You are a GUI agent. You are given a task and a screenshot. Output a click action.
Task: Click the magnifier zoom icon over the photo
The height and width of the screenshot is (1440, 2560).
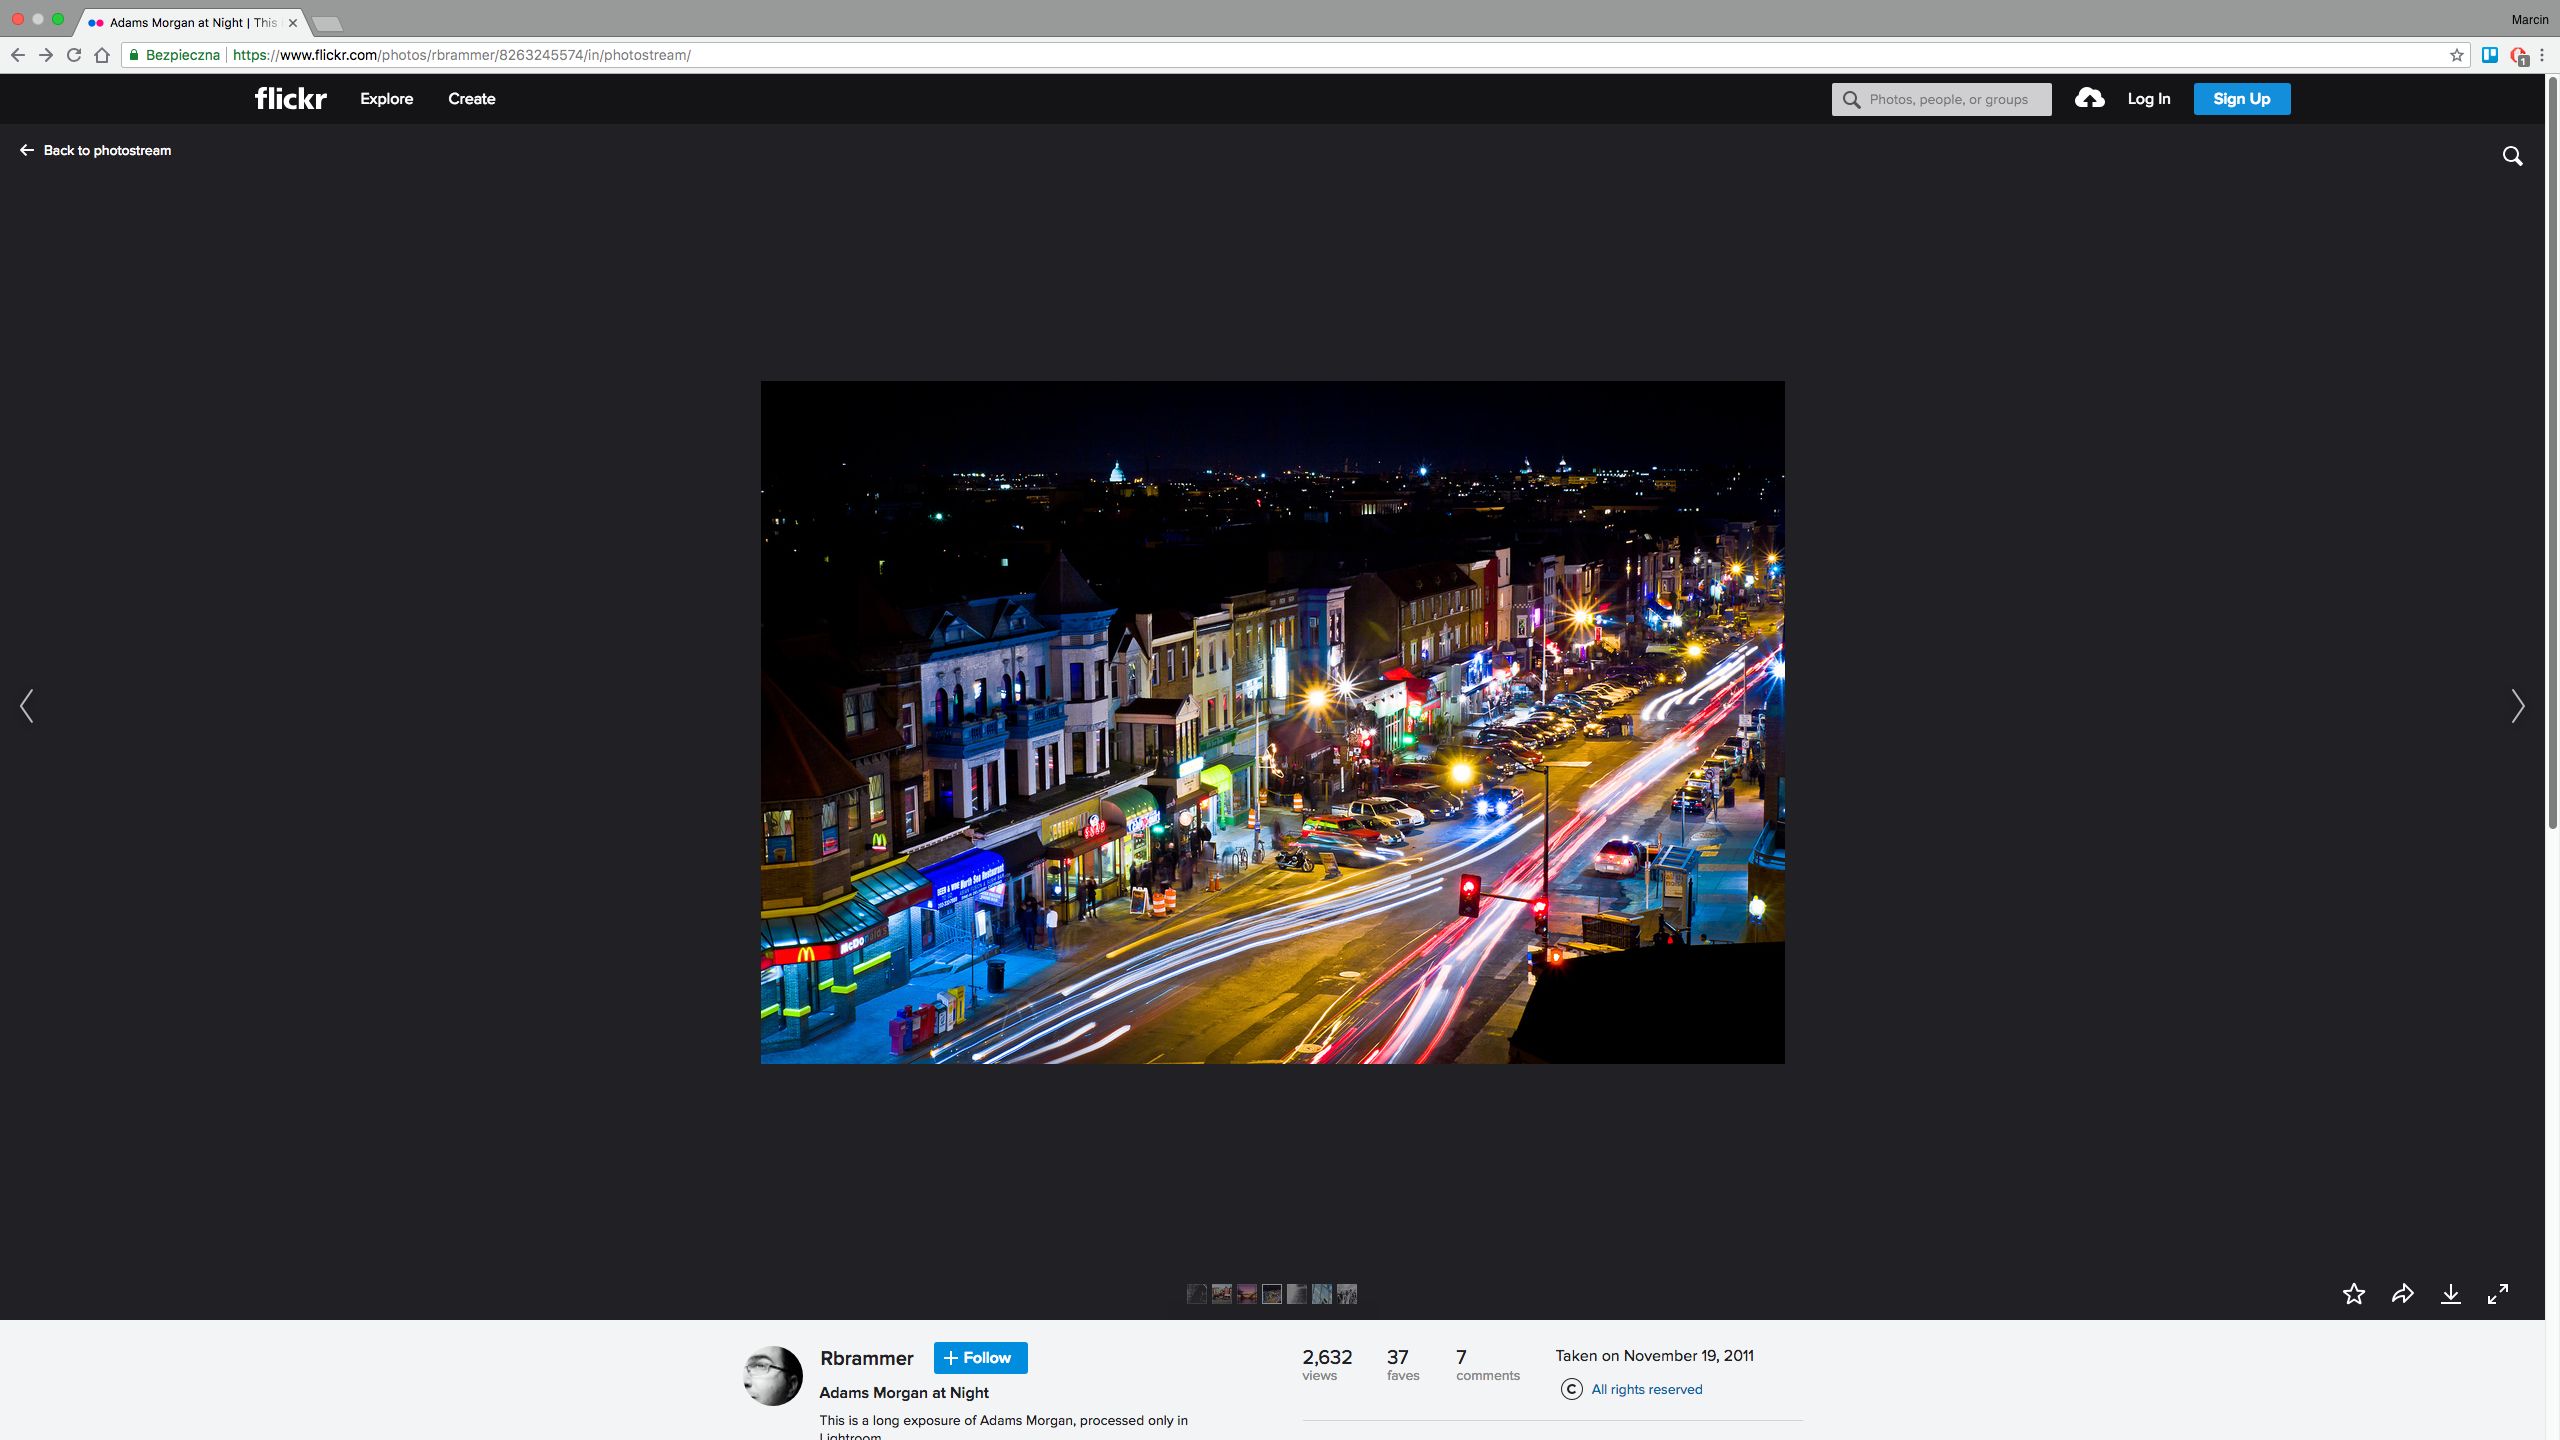[x=2512, y=156]
